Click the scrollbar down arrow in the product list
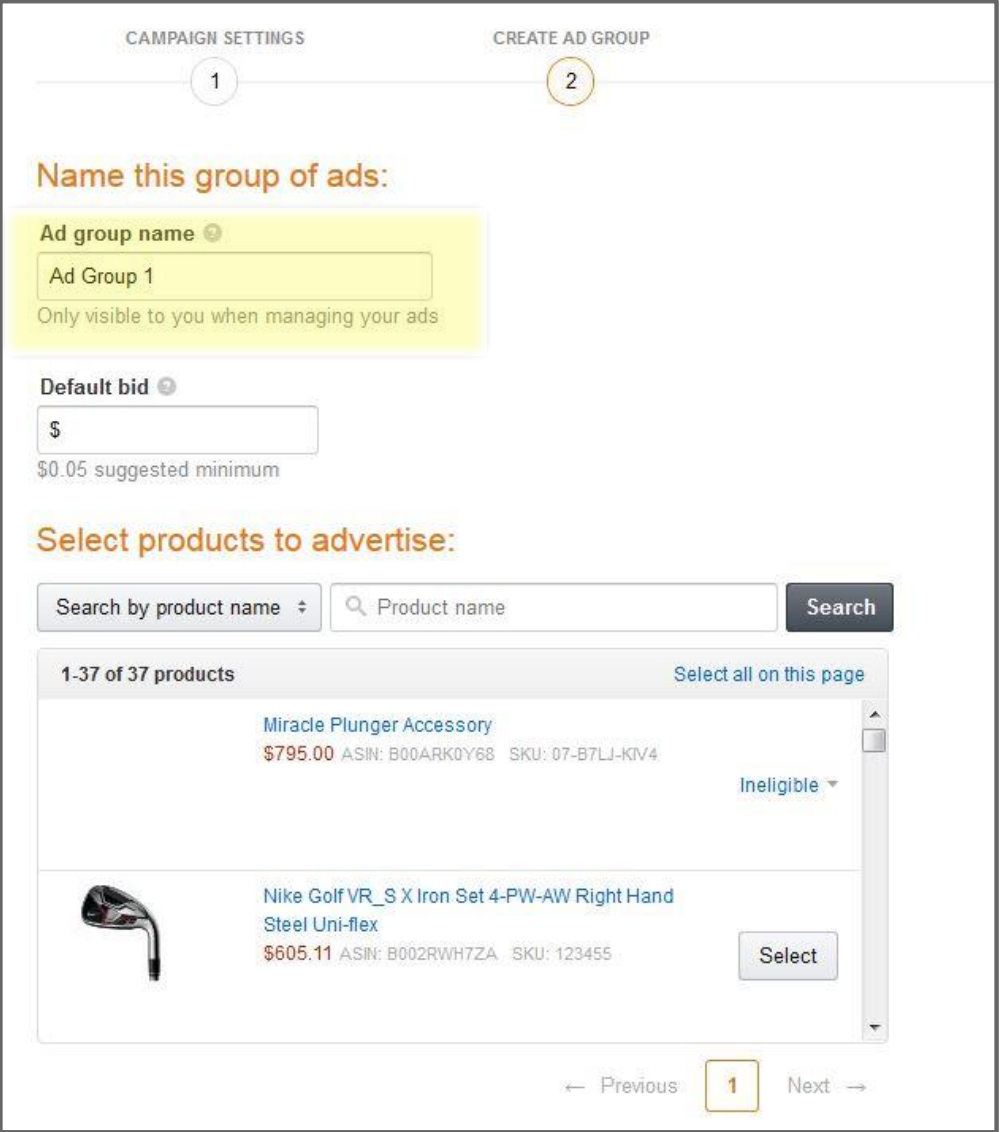This screenshot has height=1132, width=1000. 874,1027
